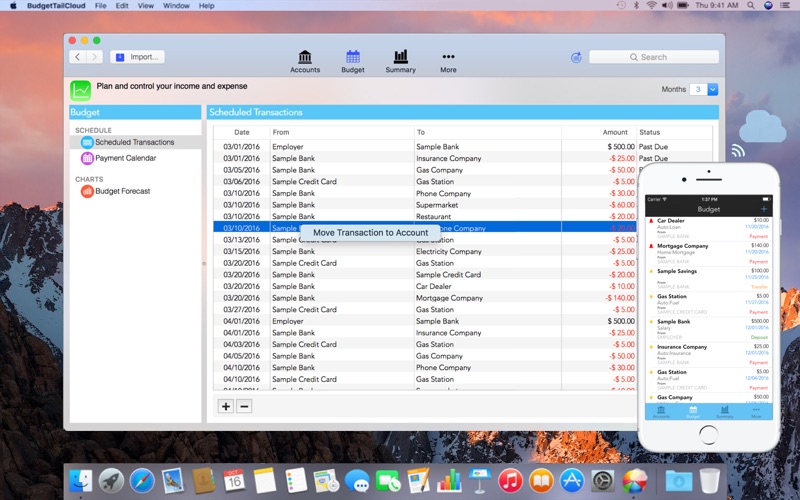
Task: Open Safari from the Dock
Action: [141, 481]
